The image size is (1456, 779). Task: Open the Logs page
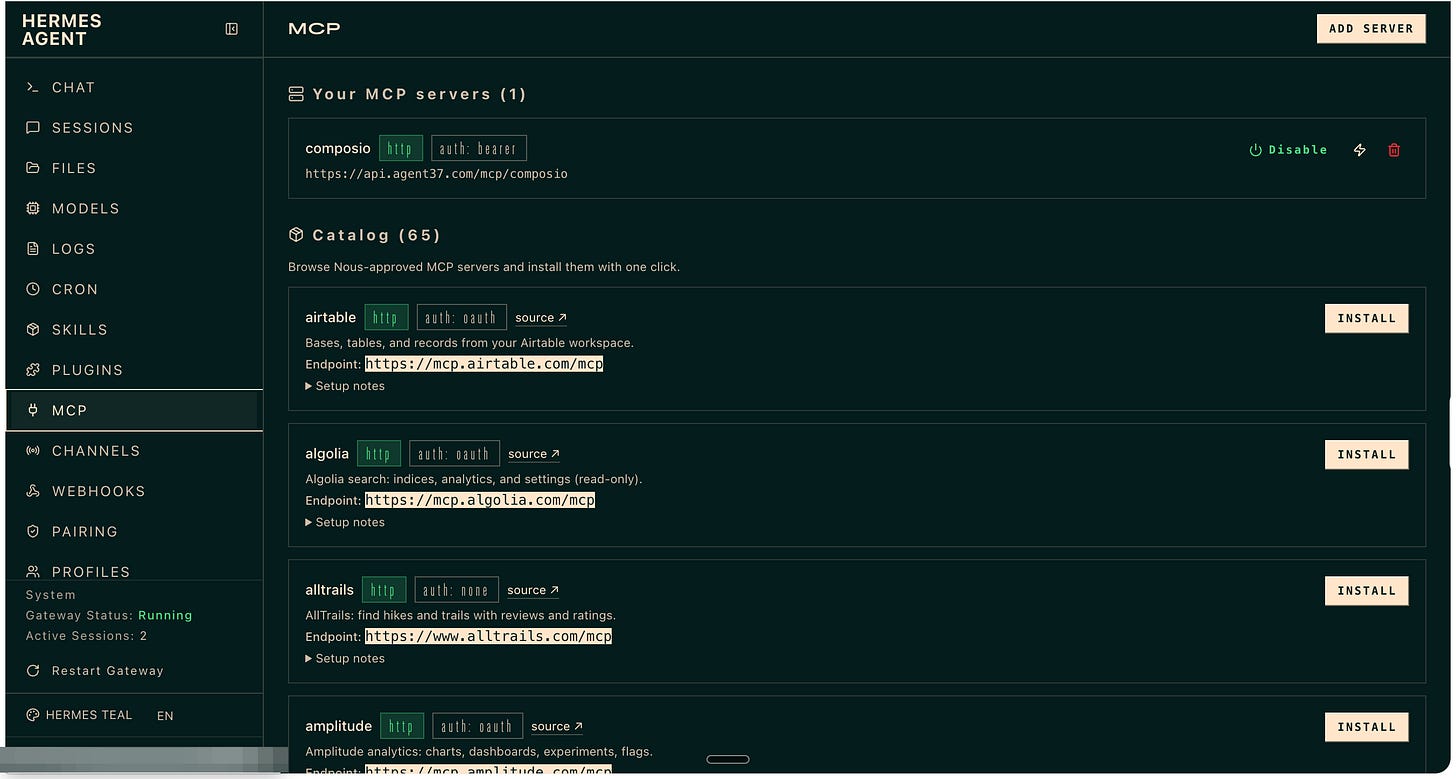pos(134,249)
